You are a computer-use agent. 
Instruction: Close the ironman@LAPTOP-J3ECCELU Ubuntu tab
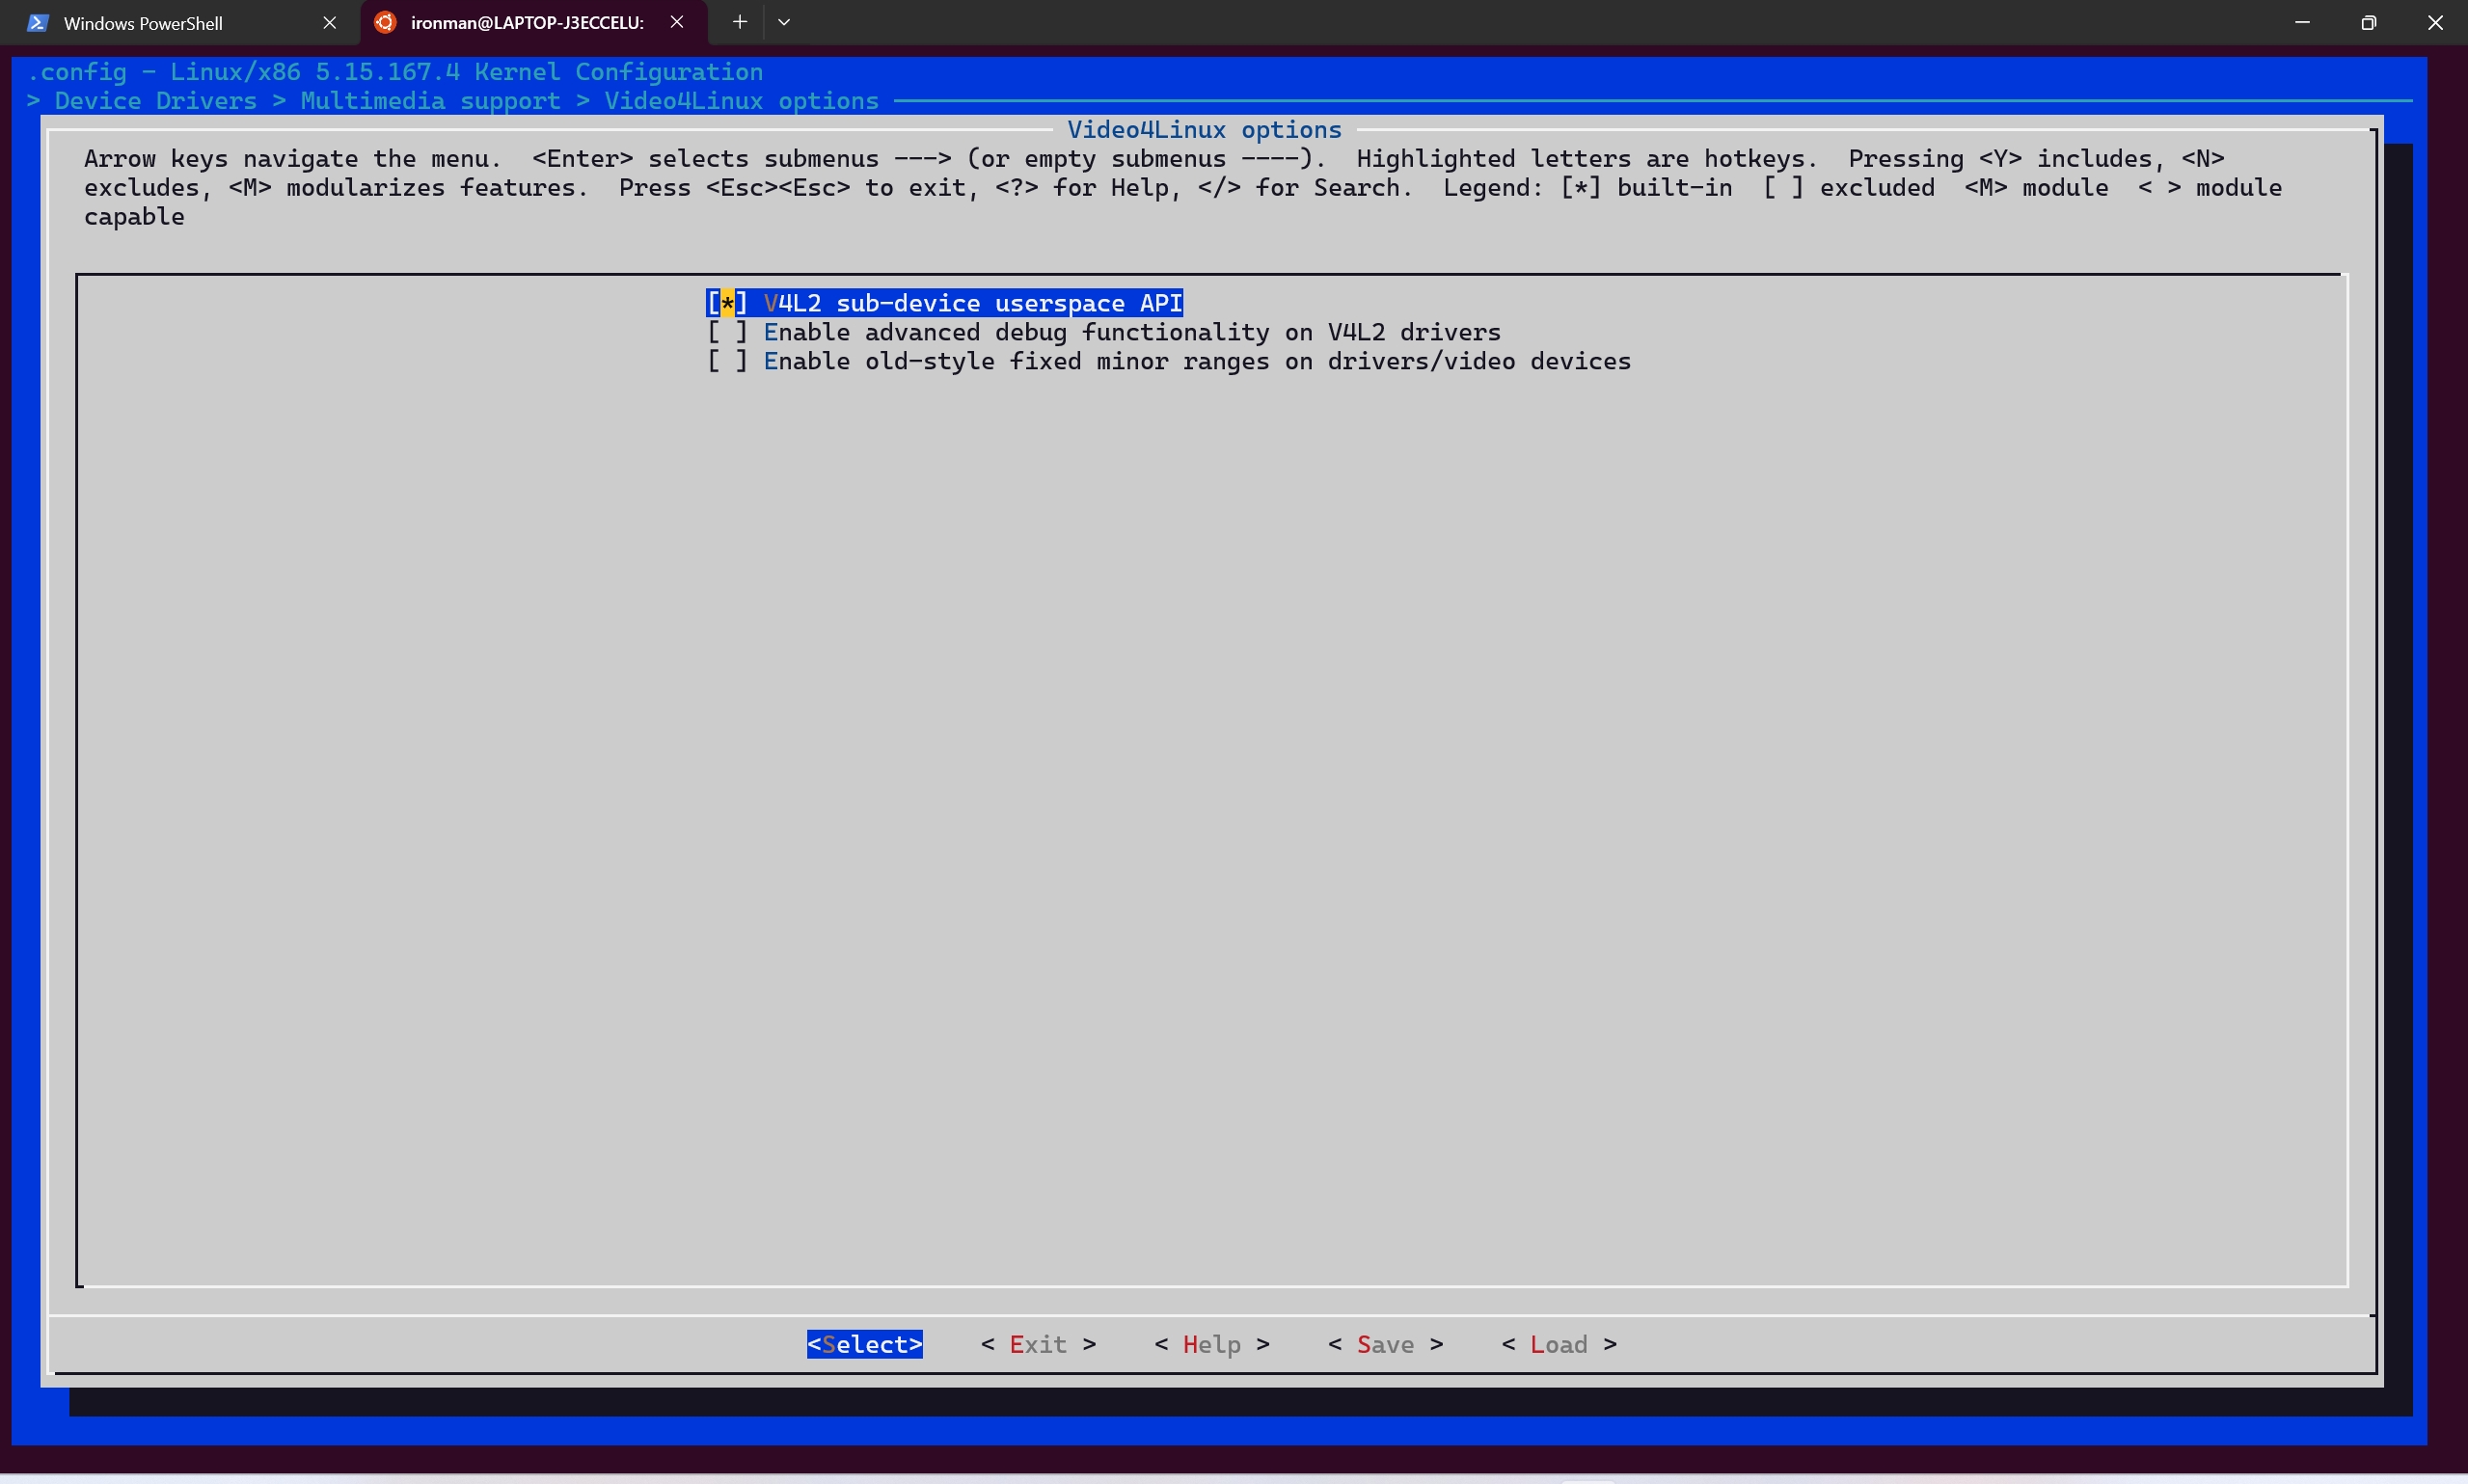tap(677, 22)
